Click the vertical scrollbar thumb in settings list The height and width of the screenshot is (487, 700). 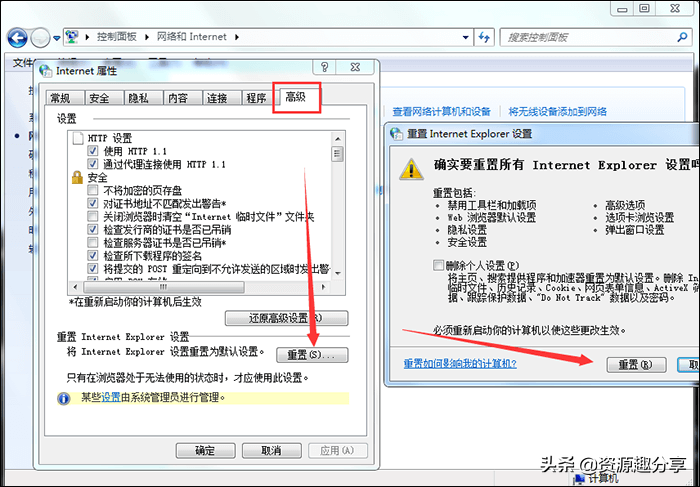point(338,154)
